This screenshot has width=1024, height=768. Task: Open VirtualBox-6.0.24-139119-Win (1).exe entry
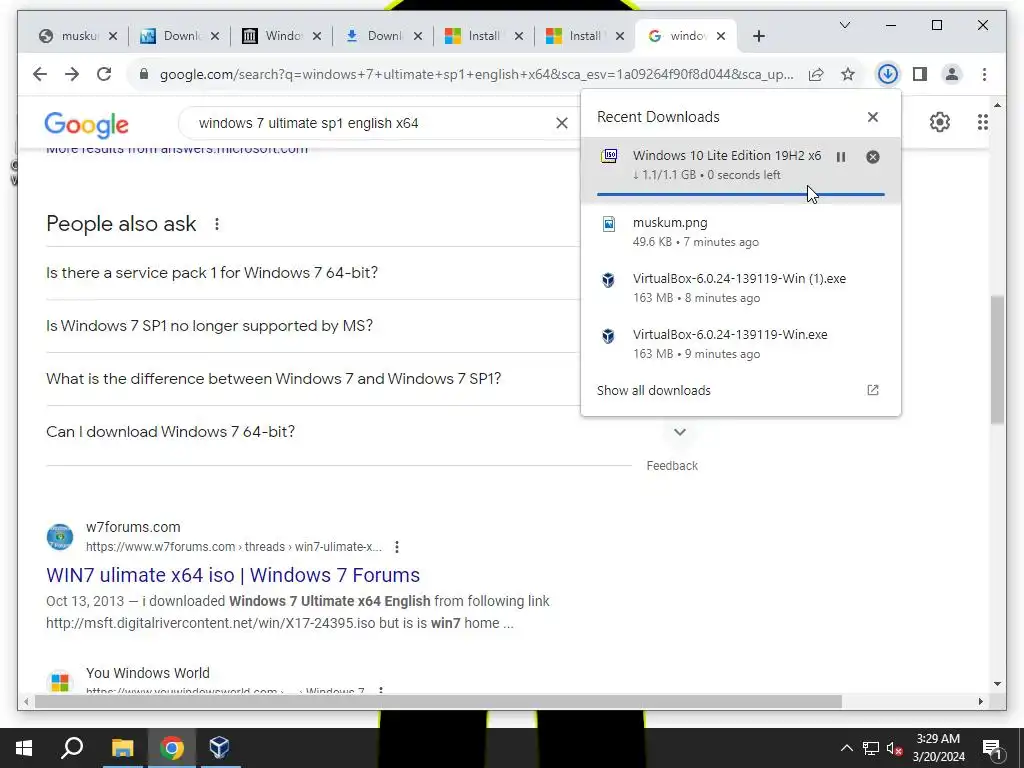741,288
